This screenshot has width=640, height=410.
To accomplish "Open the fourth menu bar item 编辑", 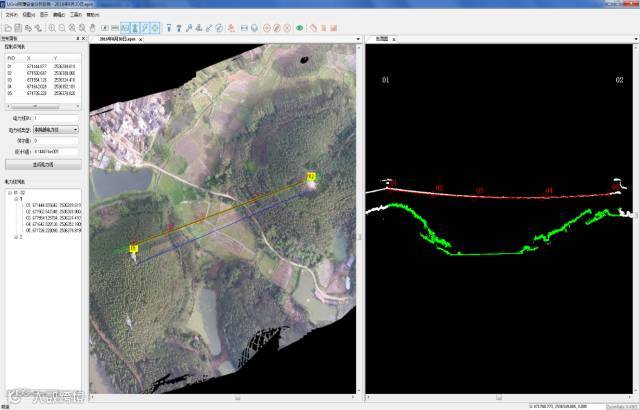I will coord(59,15).
